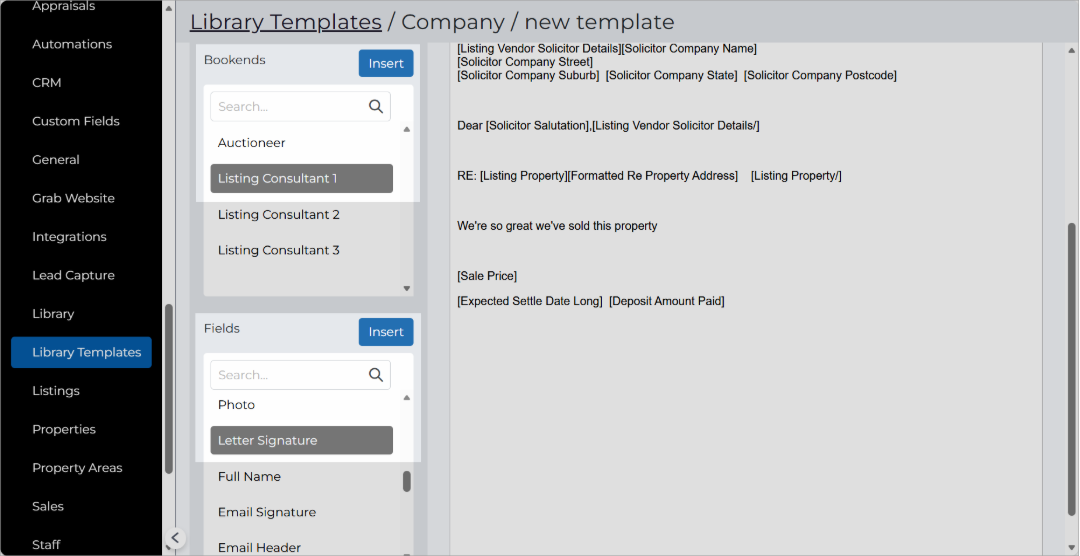Go to Custom Fields settings
The image size is (1080, 556).
tap(76, 121)
